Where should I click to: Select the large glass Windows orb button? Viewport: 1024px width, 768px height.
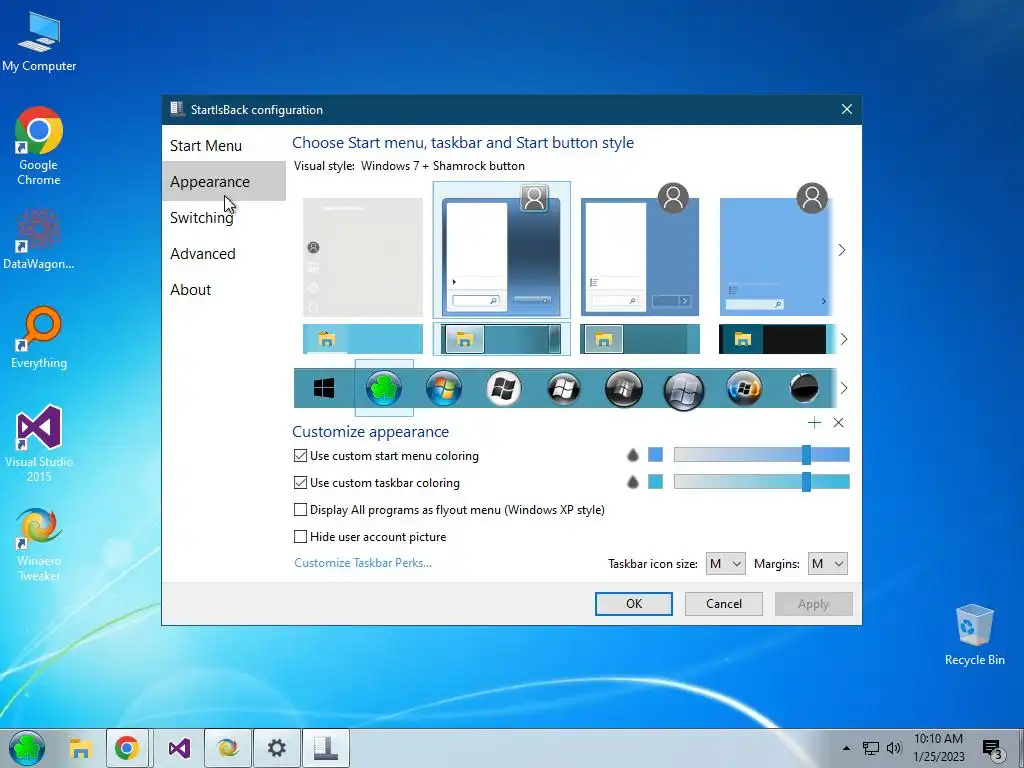[684, 390]
